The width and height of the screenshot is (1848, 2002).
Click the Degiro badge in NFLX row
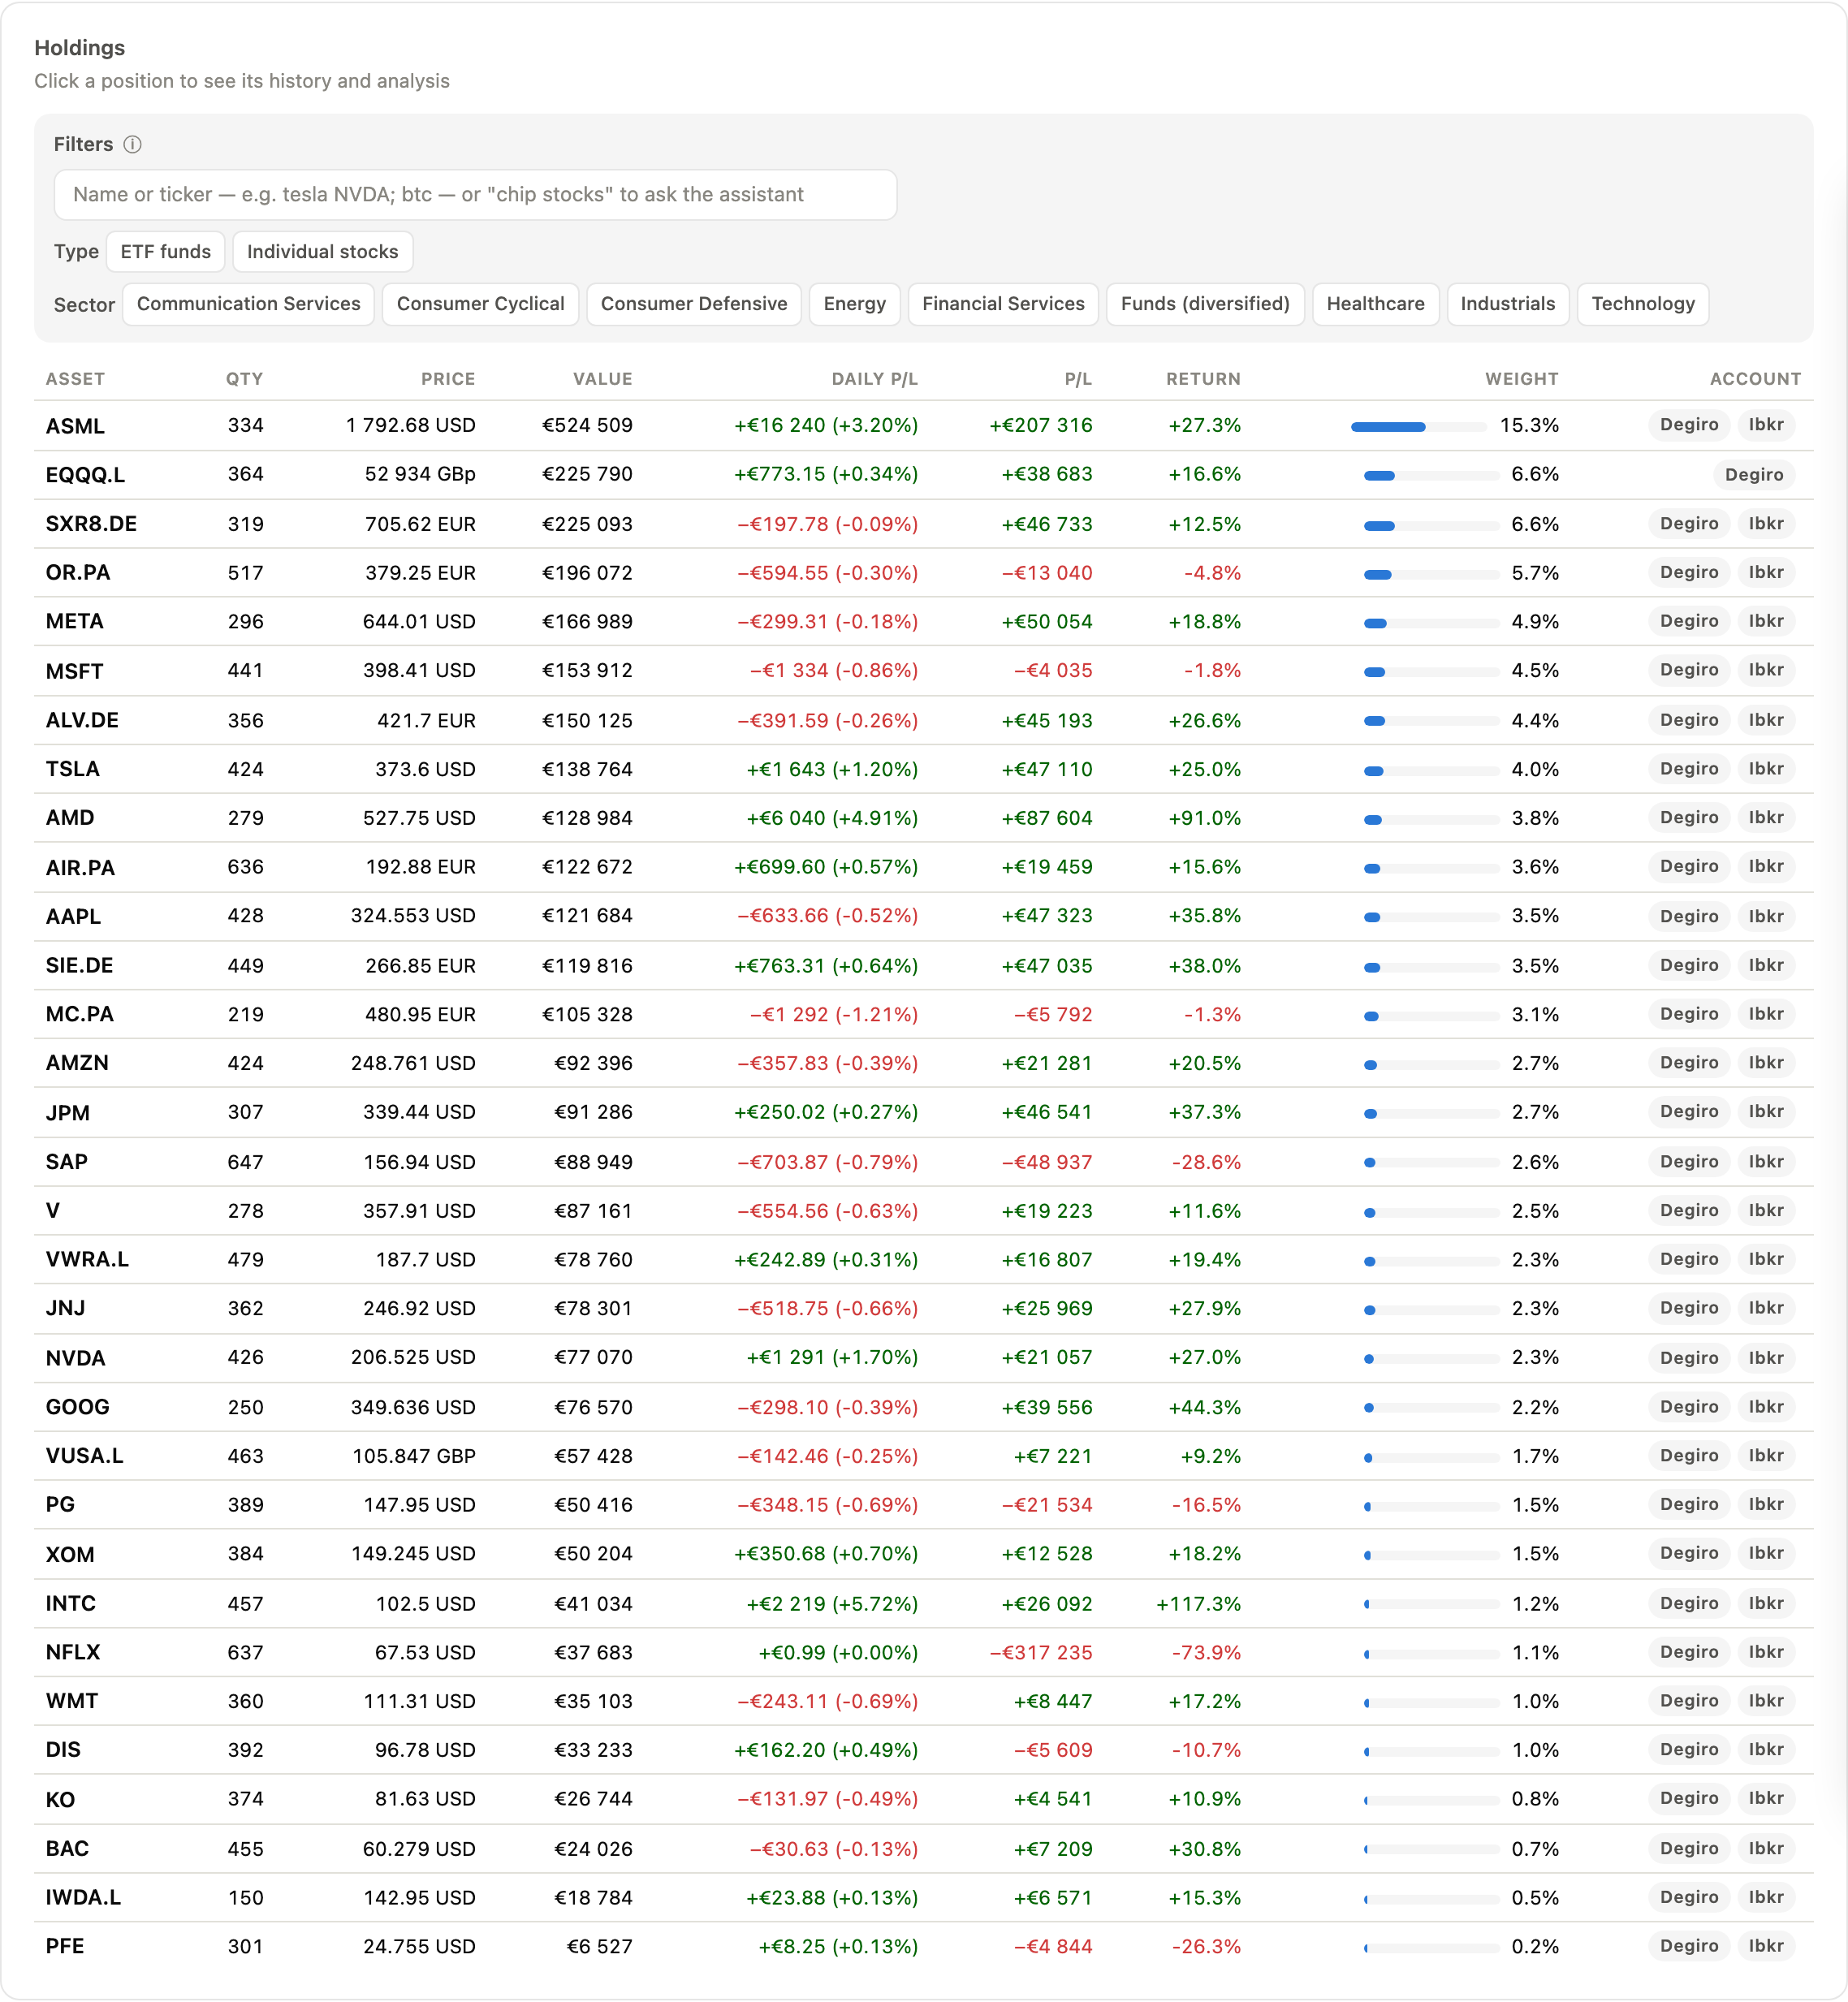[x=1689, y=1652]
